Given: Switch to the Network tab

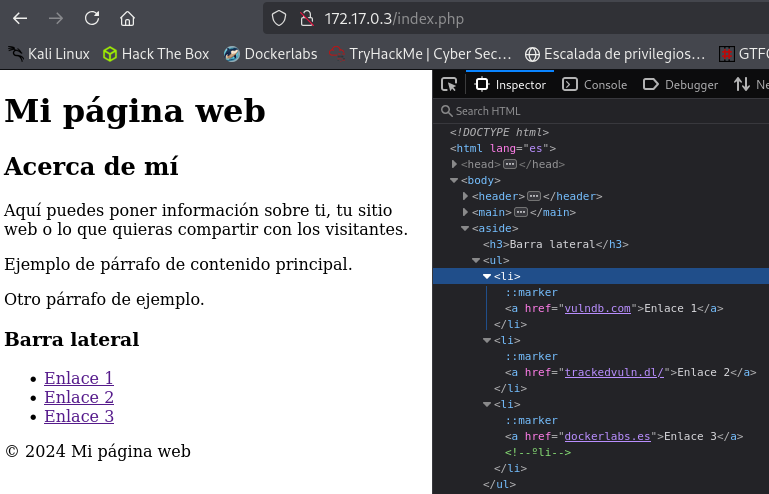Looking at the screenshot, I should 750,84.
